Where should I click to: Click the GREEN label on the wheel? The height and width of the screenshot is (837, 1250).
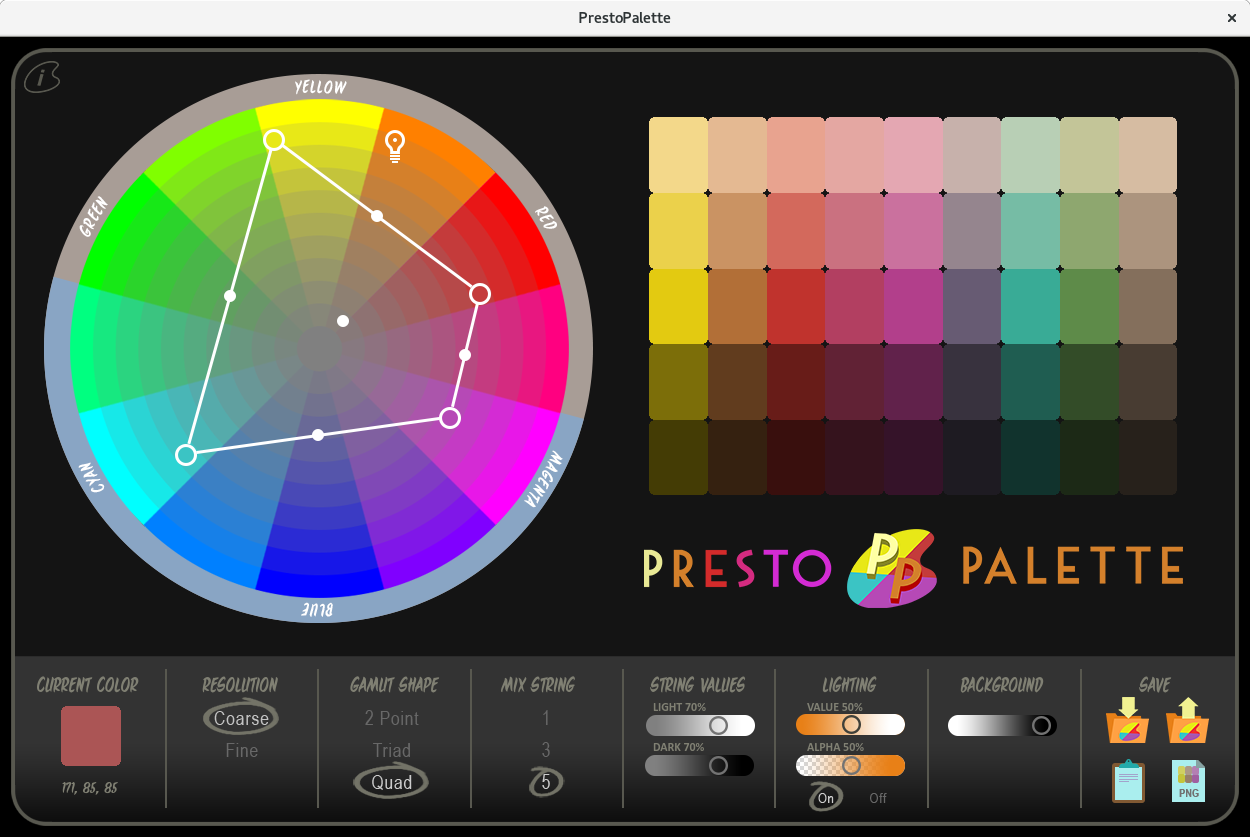click(95, 215)
